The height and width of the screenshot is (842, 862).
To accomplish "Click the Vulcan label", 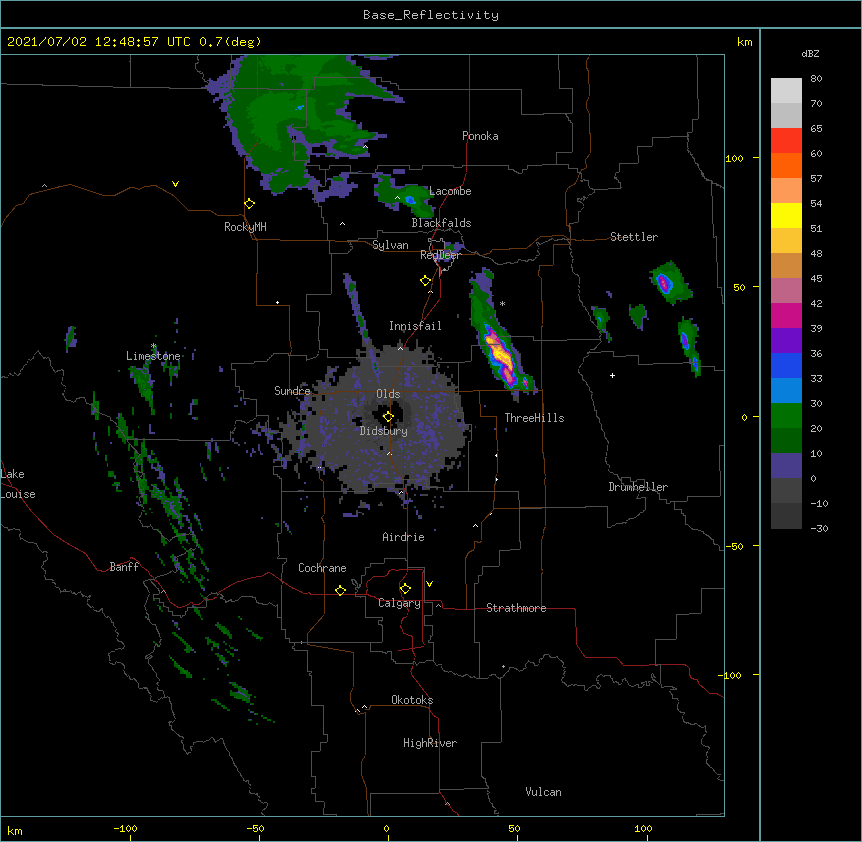I will pyautogui.click(x=543, y=792).
